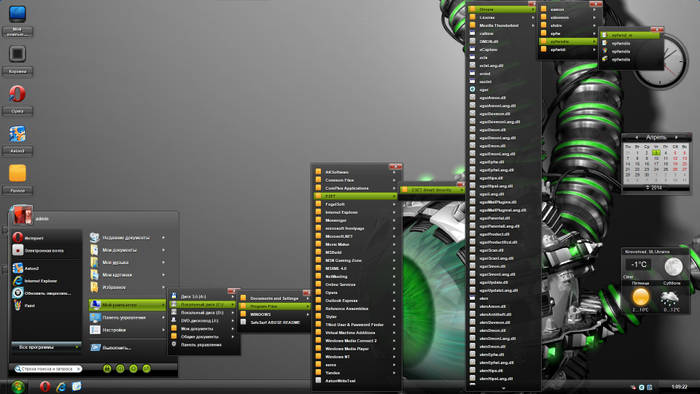Expand the Windows Media Player folder
The image size is (700, 394).
(356, 348)
